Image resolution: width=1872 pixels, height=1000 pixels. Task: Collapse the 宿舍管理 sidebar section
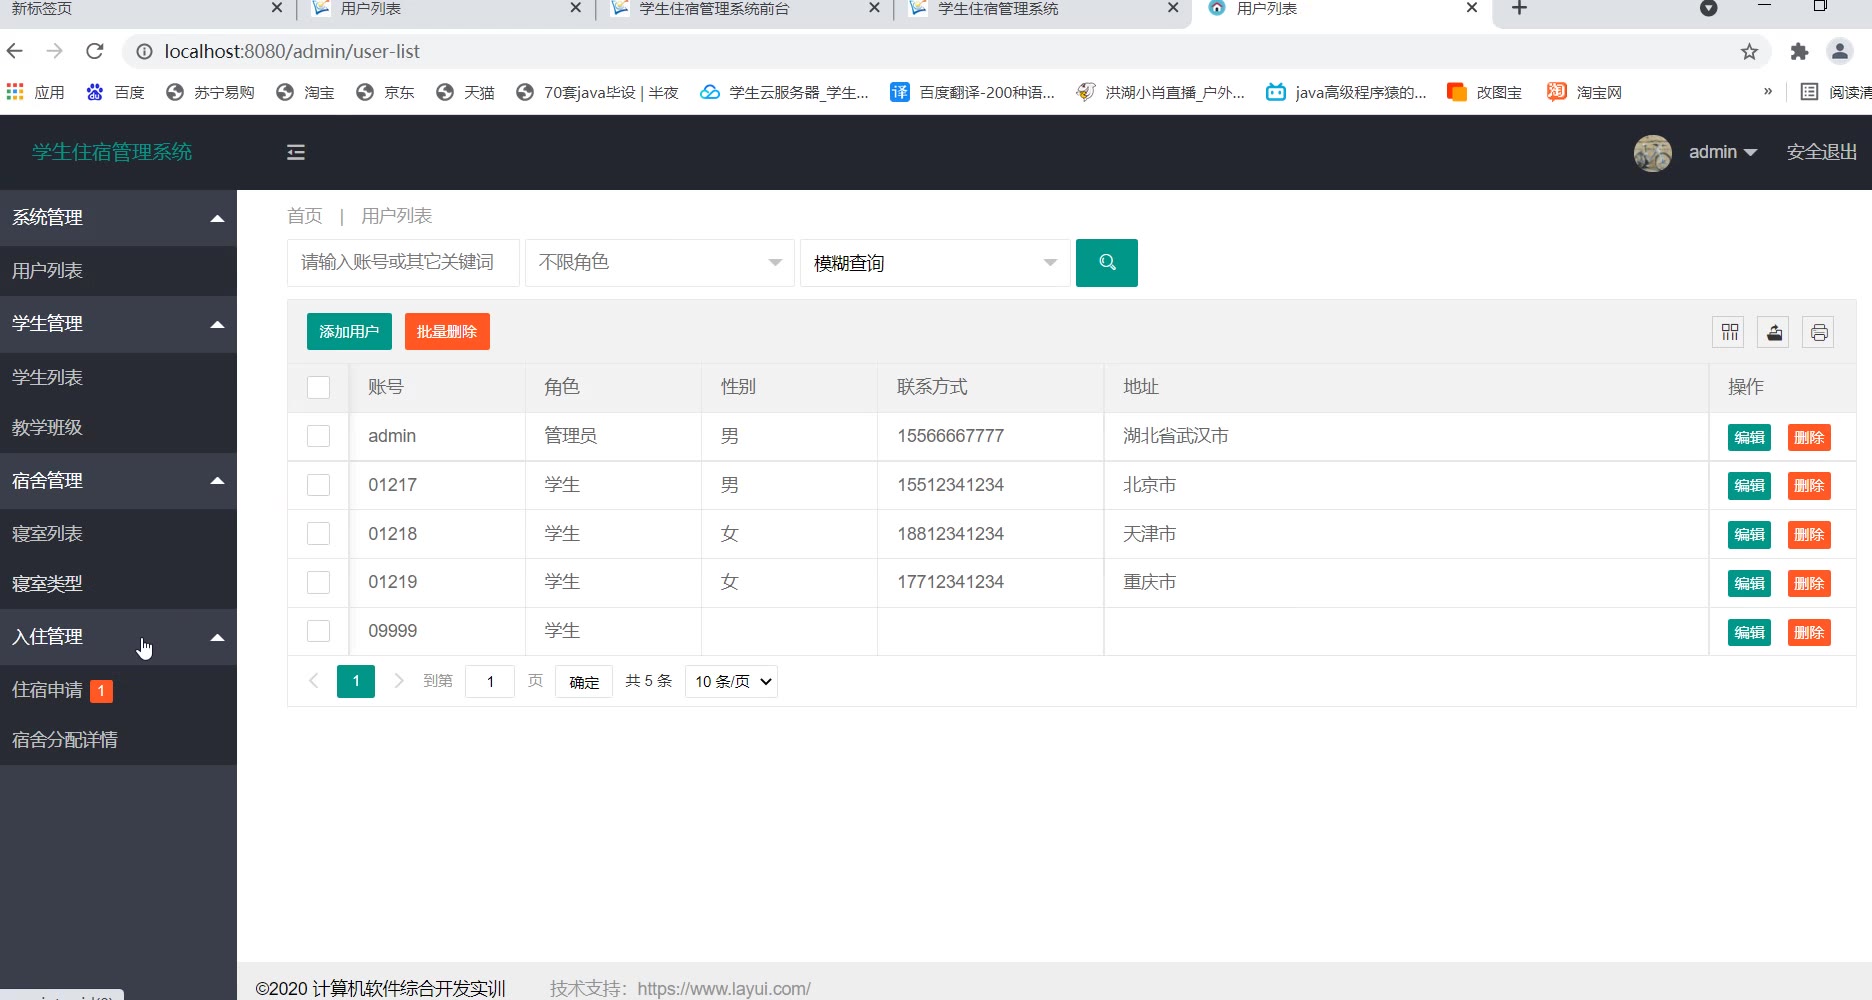[x=118, y=481]
